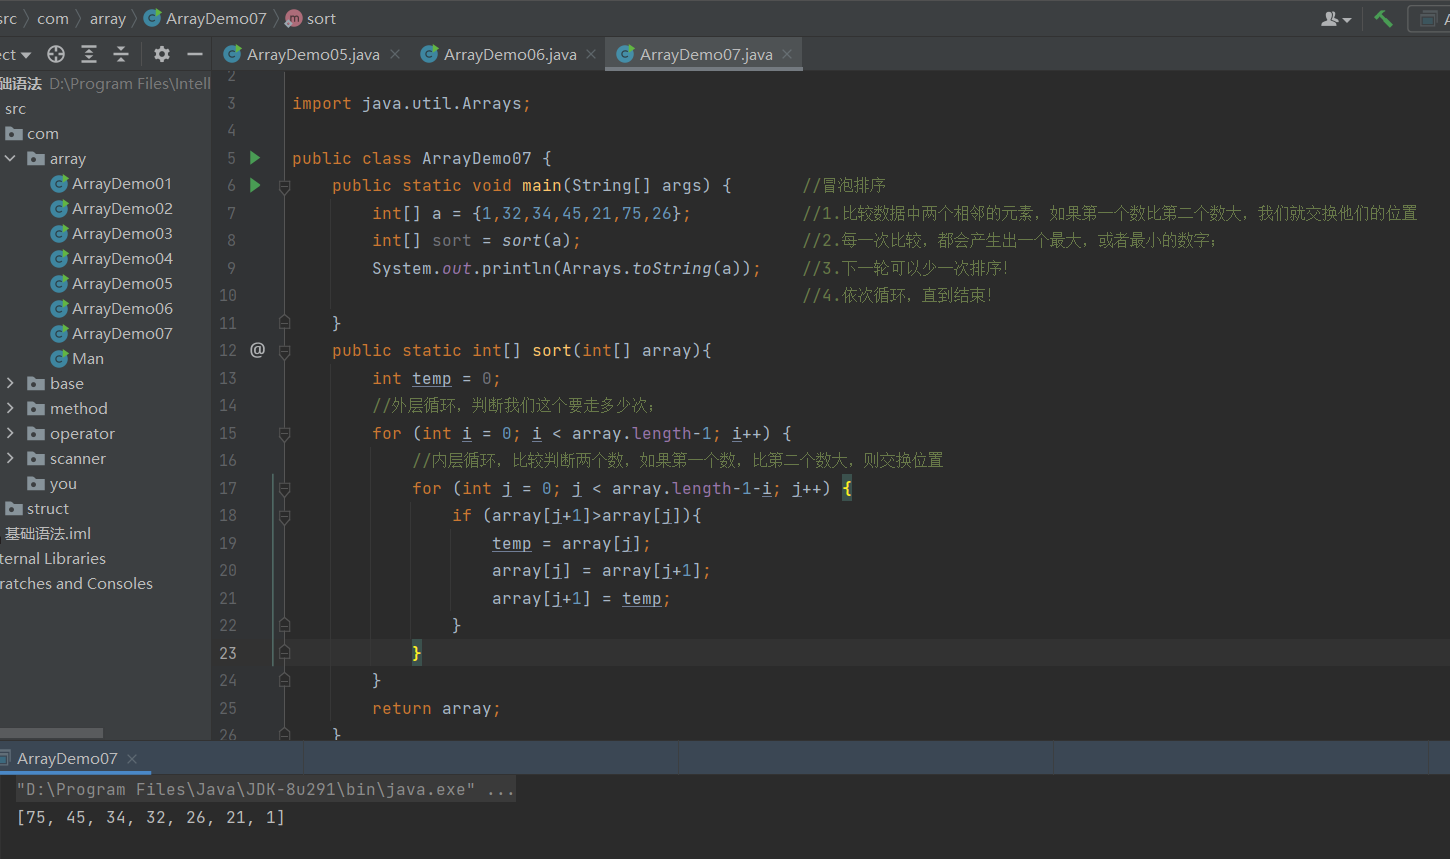Hide the project tool window
The image size is (1450, 859).
click(195, 54)
